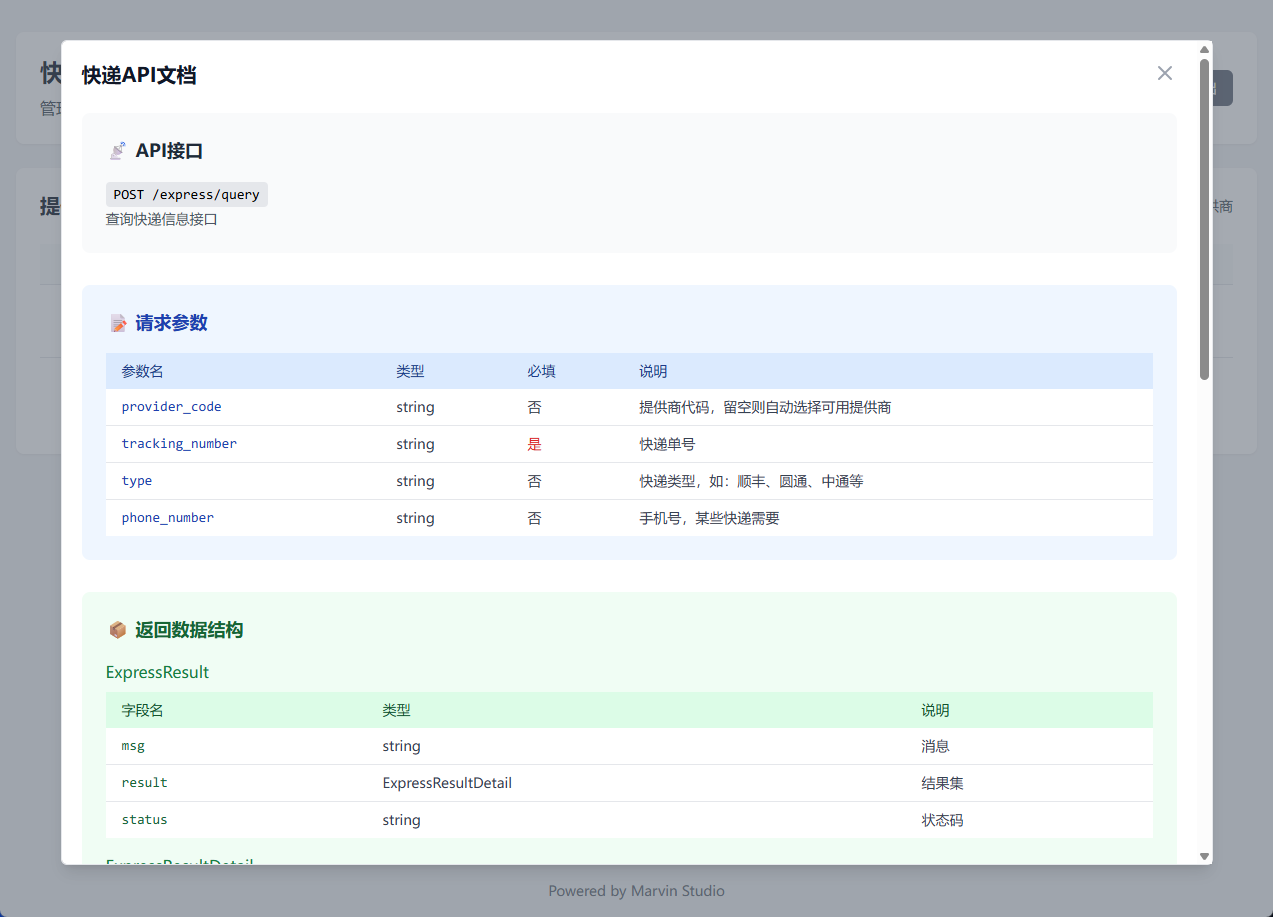Click the satellite icon beside API接口
The width and height of the screenshot is (1273, 917).
pos(118,151)
